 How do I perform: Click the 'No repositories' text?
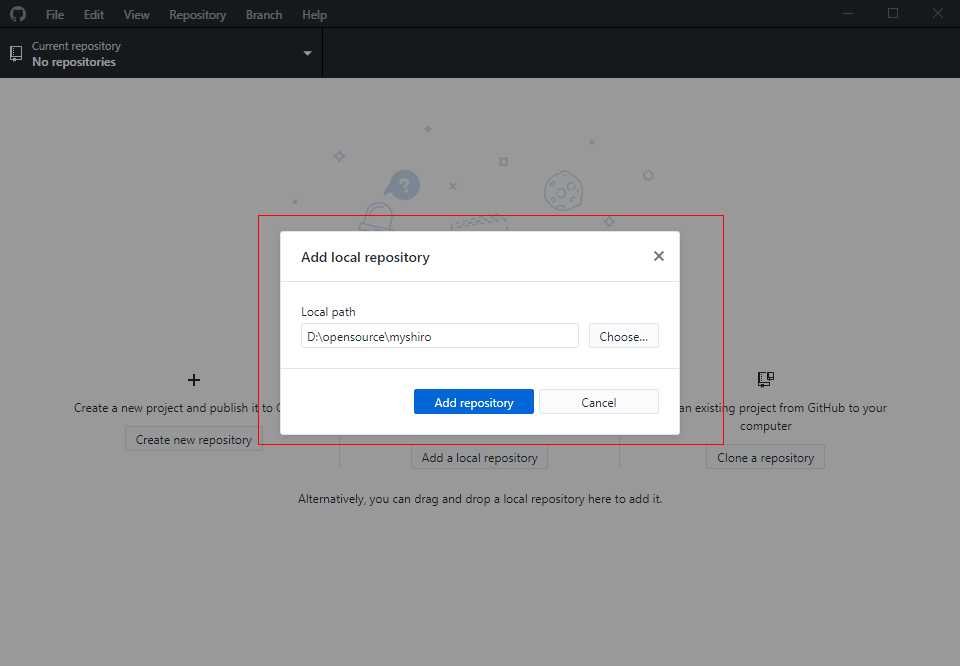click(x=74, y=62)
